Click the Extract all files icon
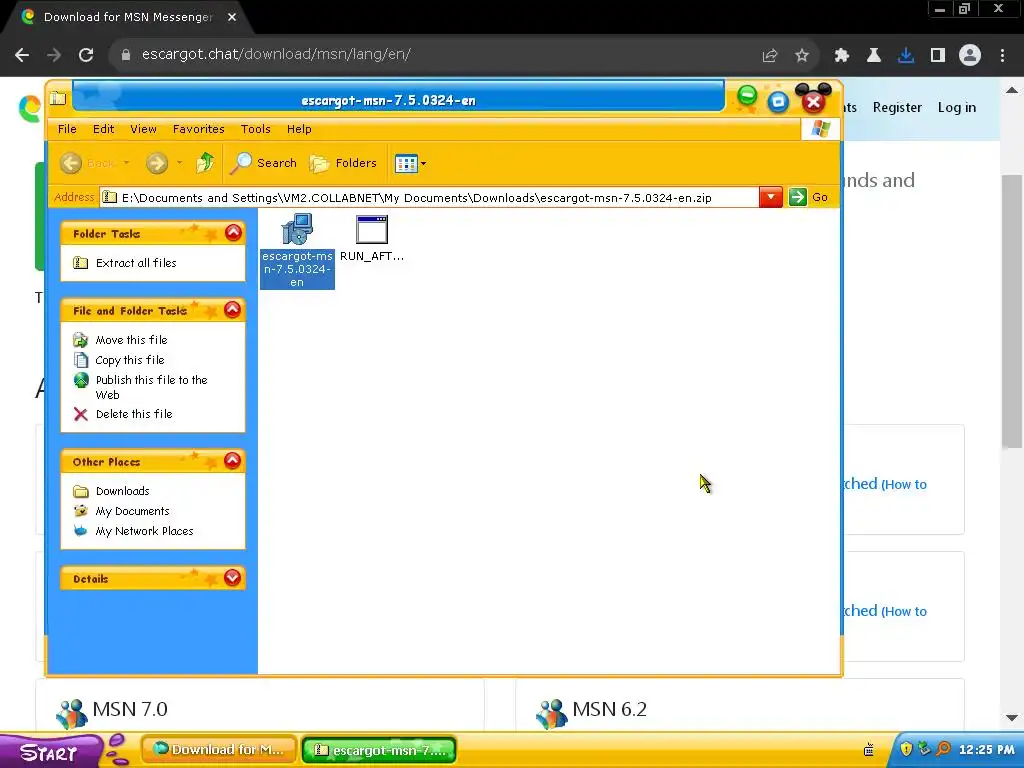The image size is (1024, 768). (x=80, y=263)
